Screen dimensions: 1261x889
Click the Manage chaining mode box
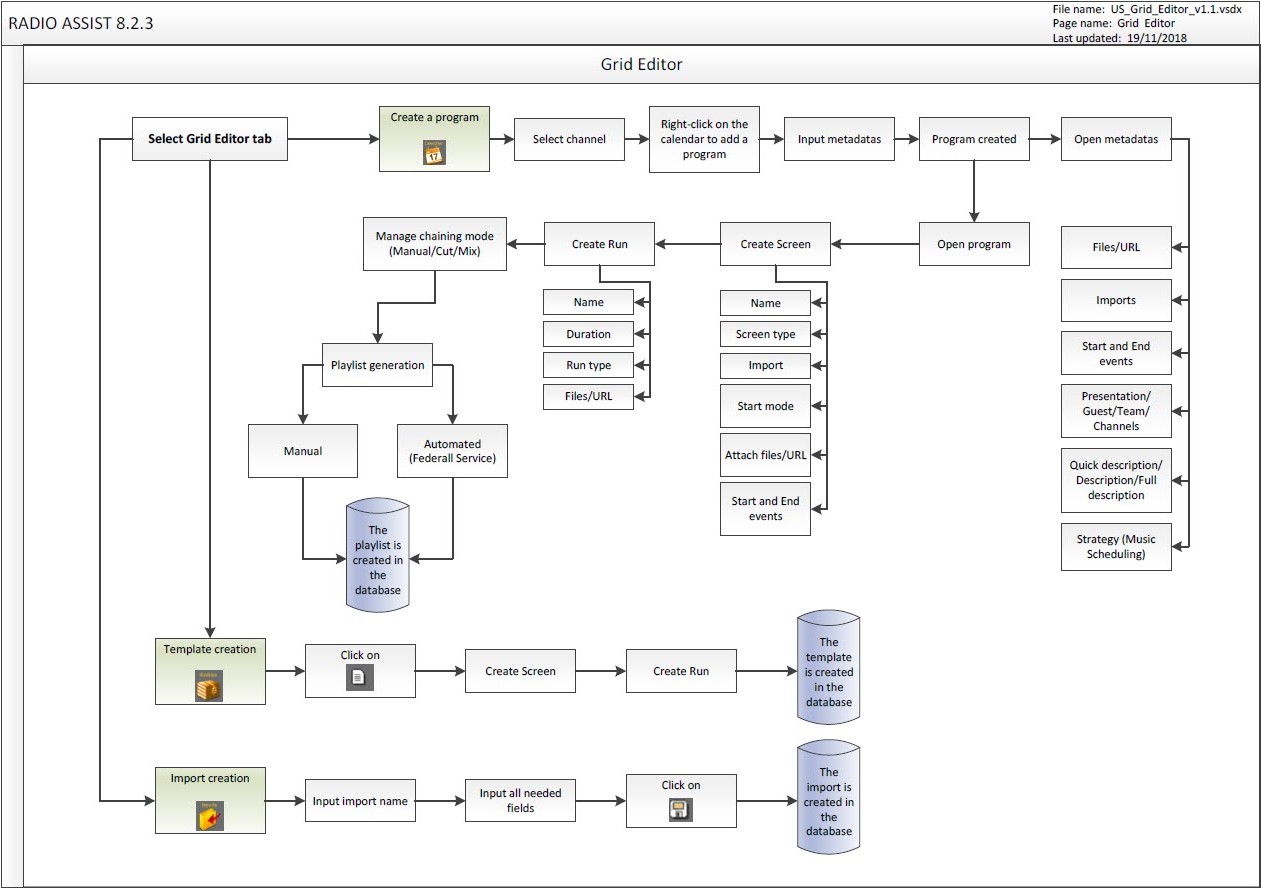coord(434,244)
